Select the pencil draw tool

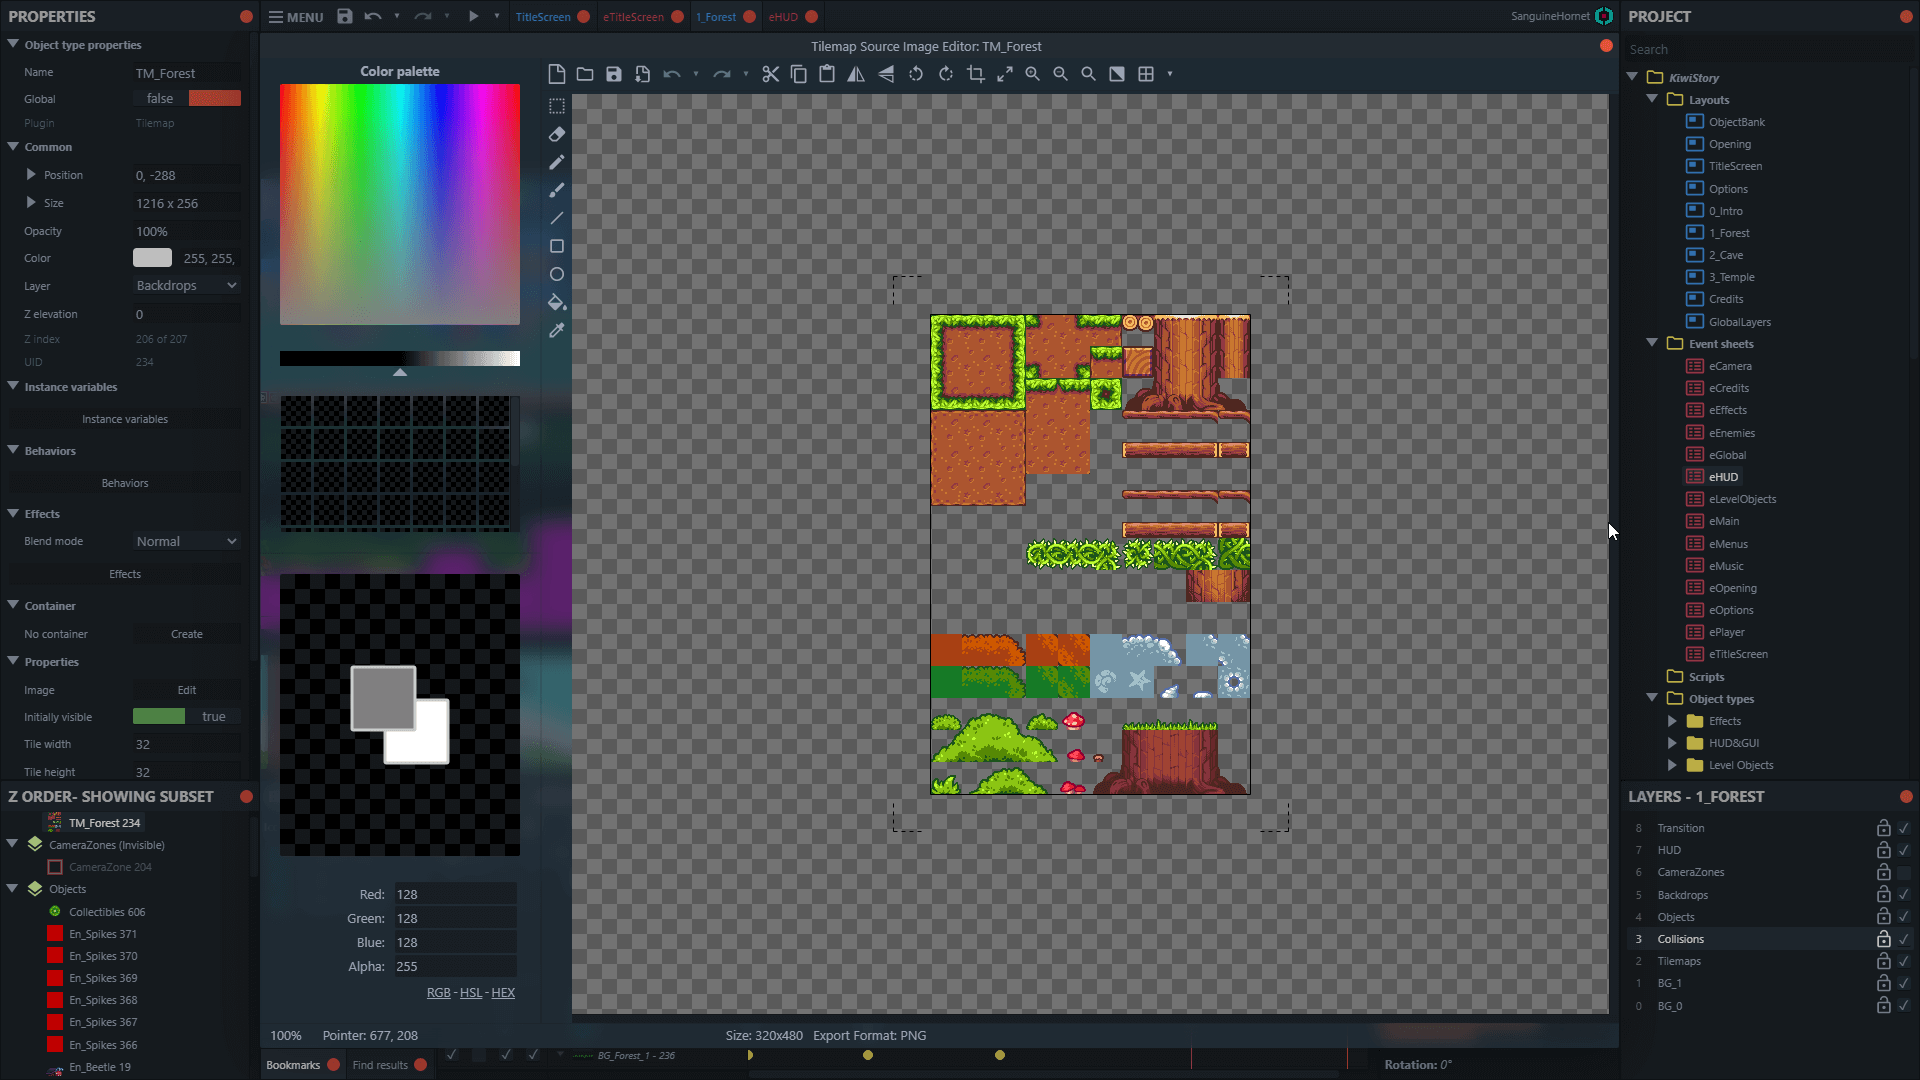point(556,161)
